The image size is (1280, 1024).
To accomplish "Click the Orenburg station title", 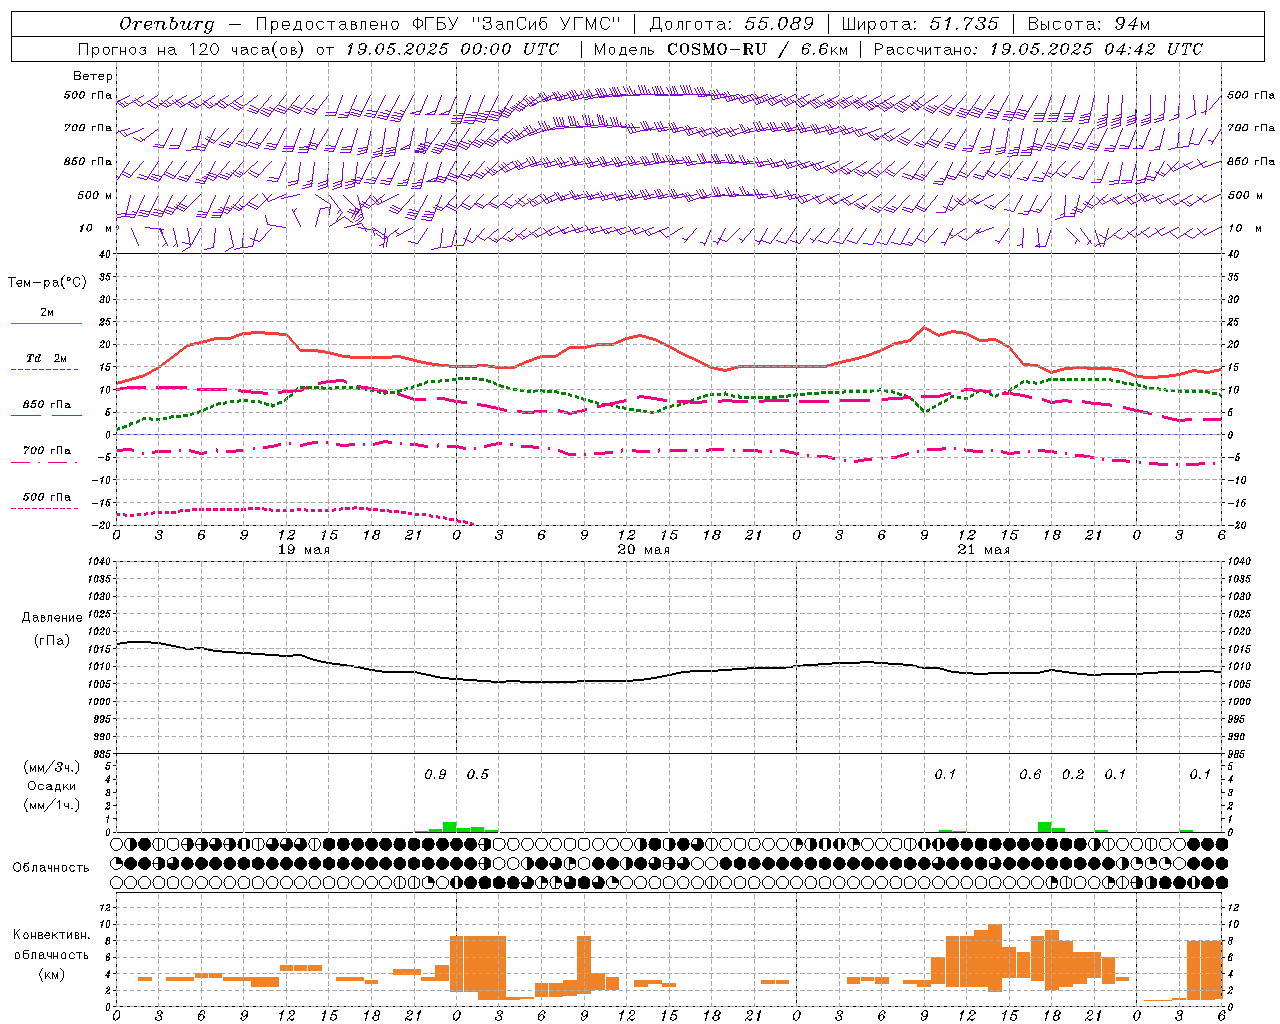I will (x=166, y=24).
